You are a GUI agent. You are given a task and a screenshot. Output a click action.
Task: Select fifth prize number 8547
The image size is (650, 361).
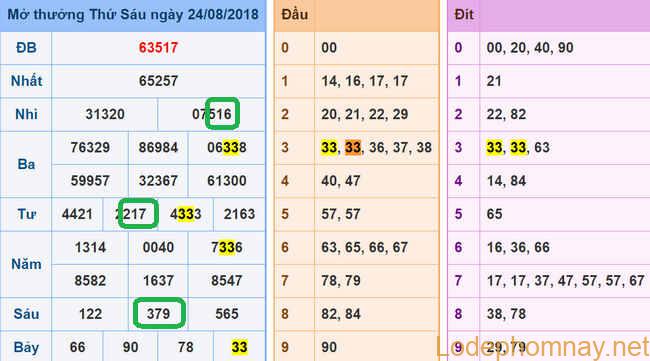coord(227,281)
